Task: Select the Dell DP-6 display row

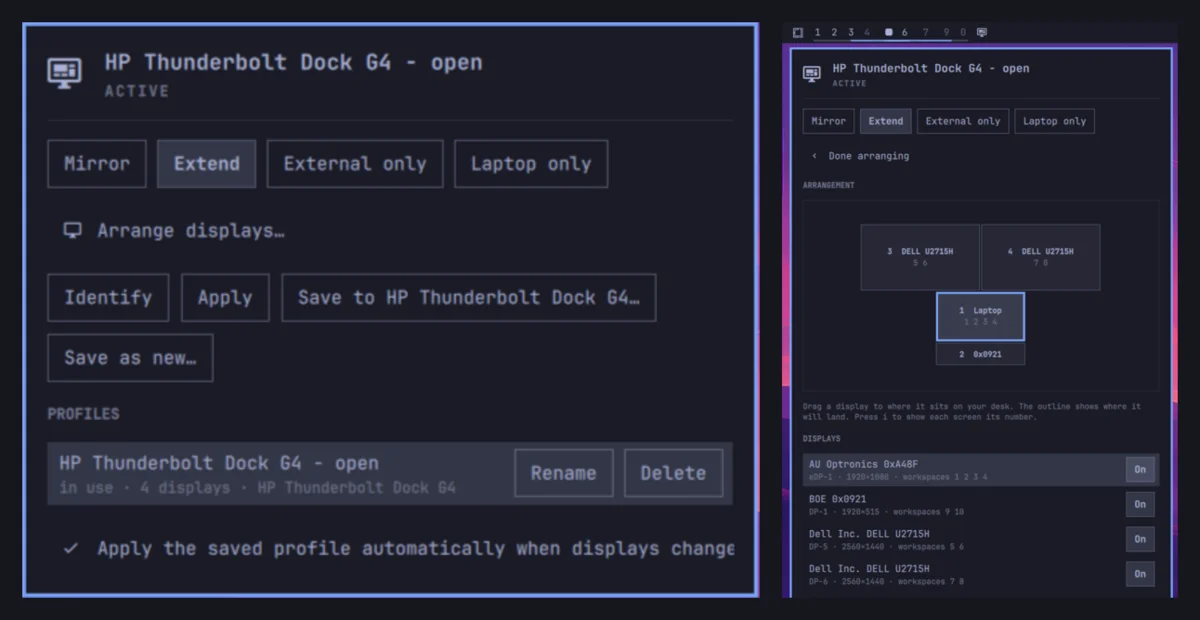Action: click(981, 574)
